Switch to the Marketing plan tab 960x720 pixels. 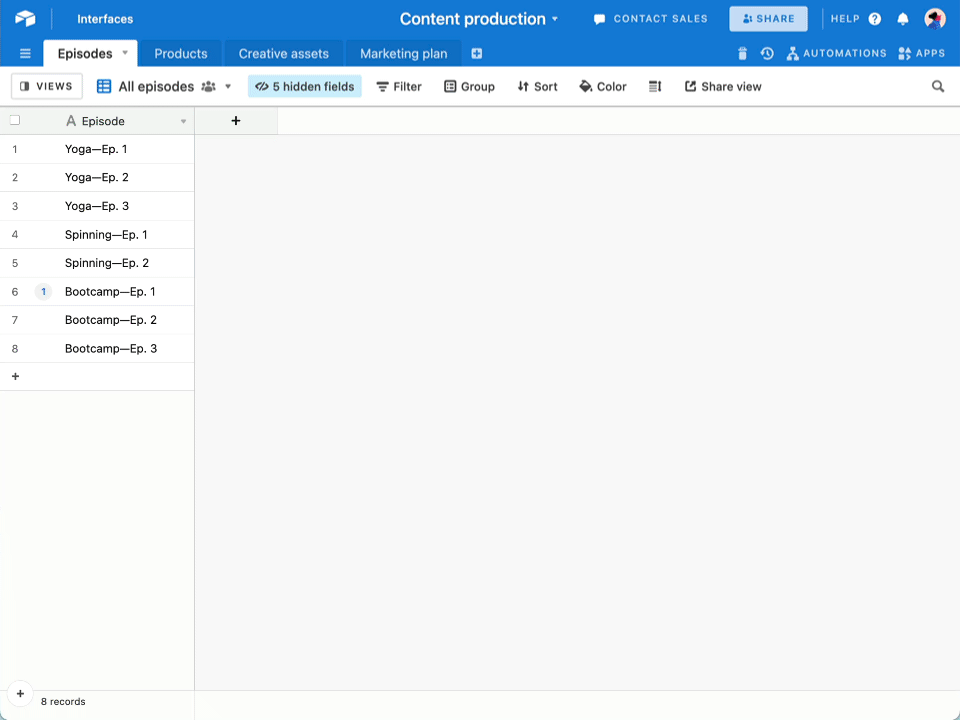click(x=403, y=53)
